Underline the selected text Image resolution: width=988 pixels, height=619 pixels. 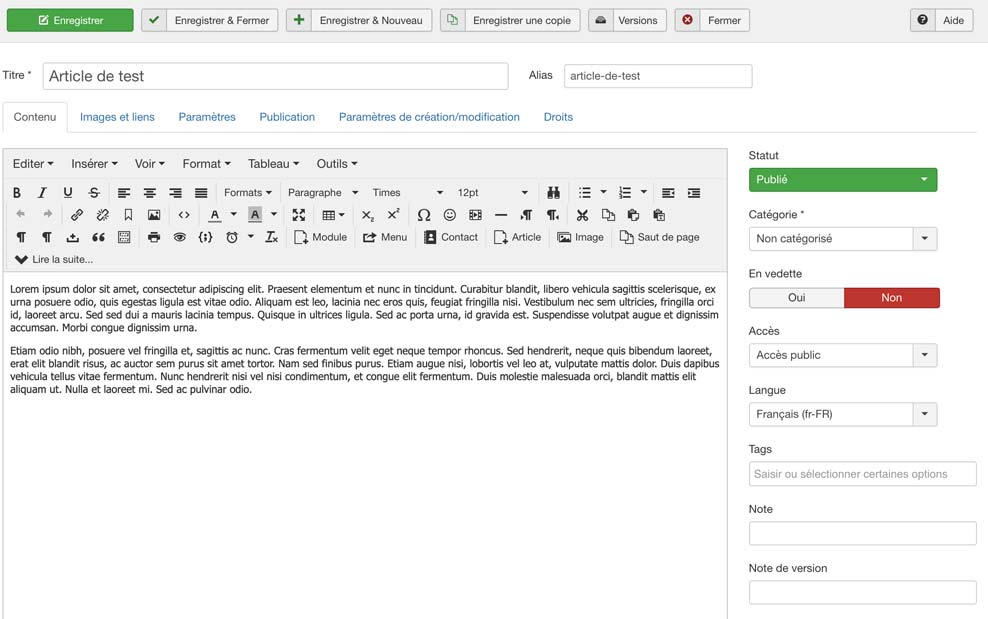(67, 193)
